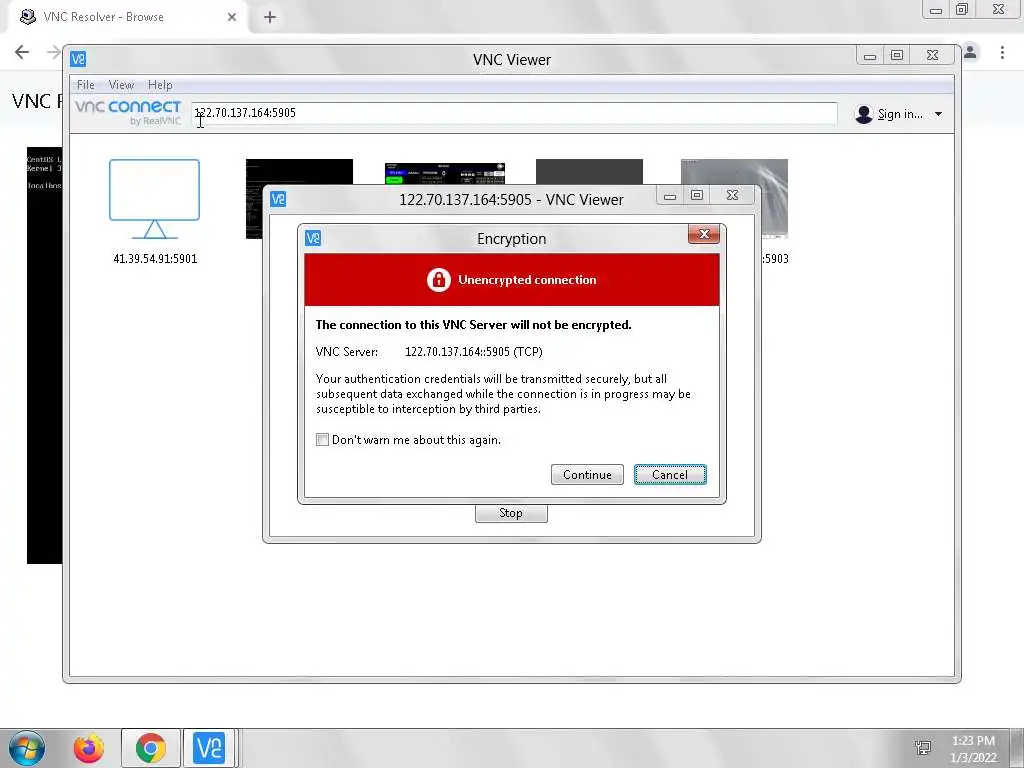Switch to Chrome in the taskbar
This screenshot has height=768, width=1024.
pyautogui.click(x=151, y=748)
